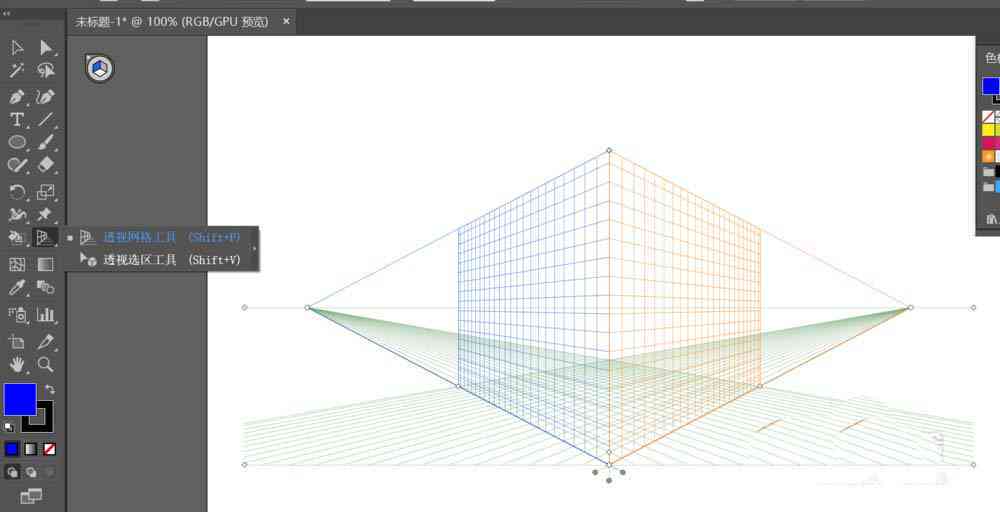1000x512 pixels.
Task: Set fill mode to Gradient
Action: point(31,450)
